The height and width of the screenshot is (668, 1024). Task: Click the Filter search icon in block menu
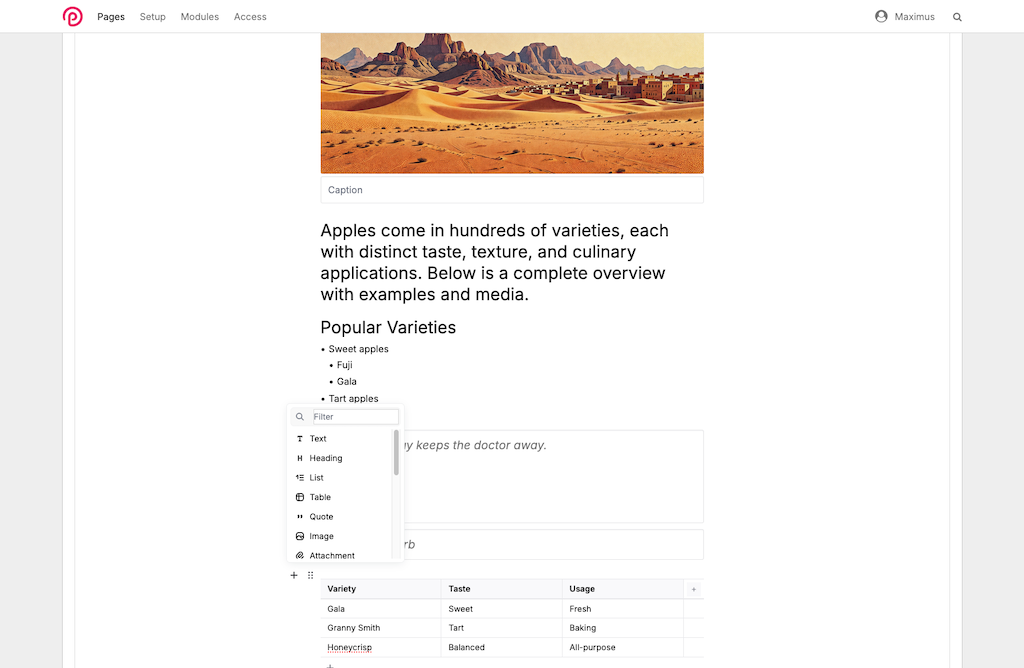pyautogui.click(x=300, y=417)
